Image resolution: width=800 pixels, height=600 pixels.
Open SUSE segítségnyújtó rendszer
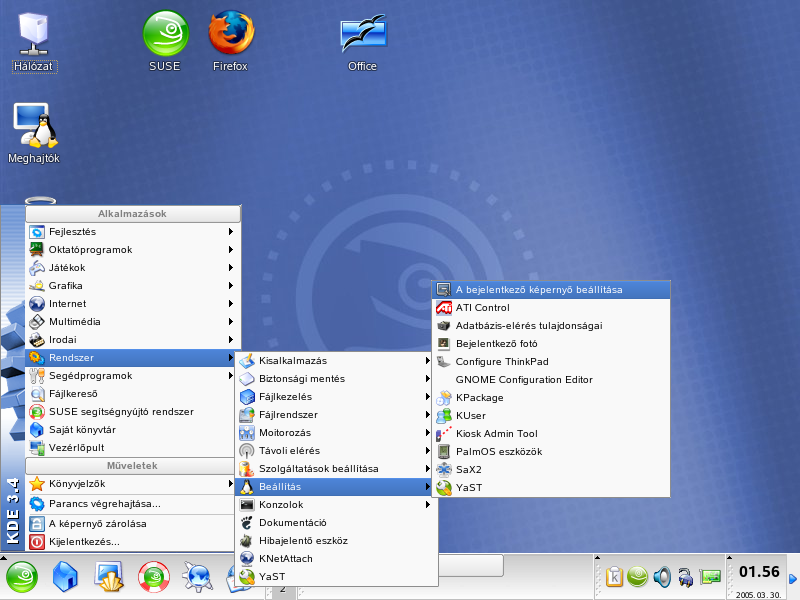130,412
